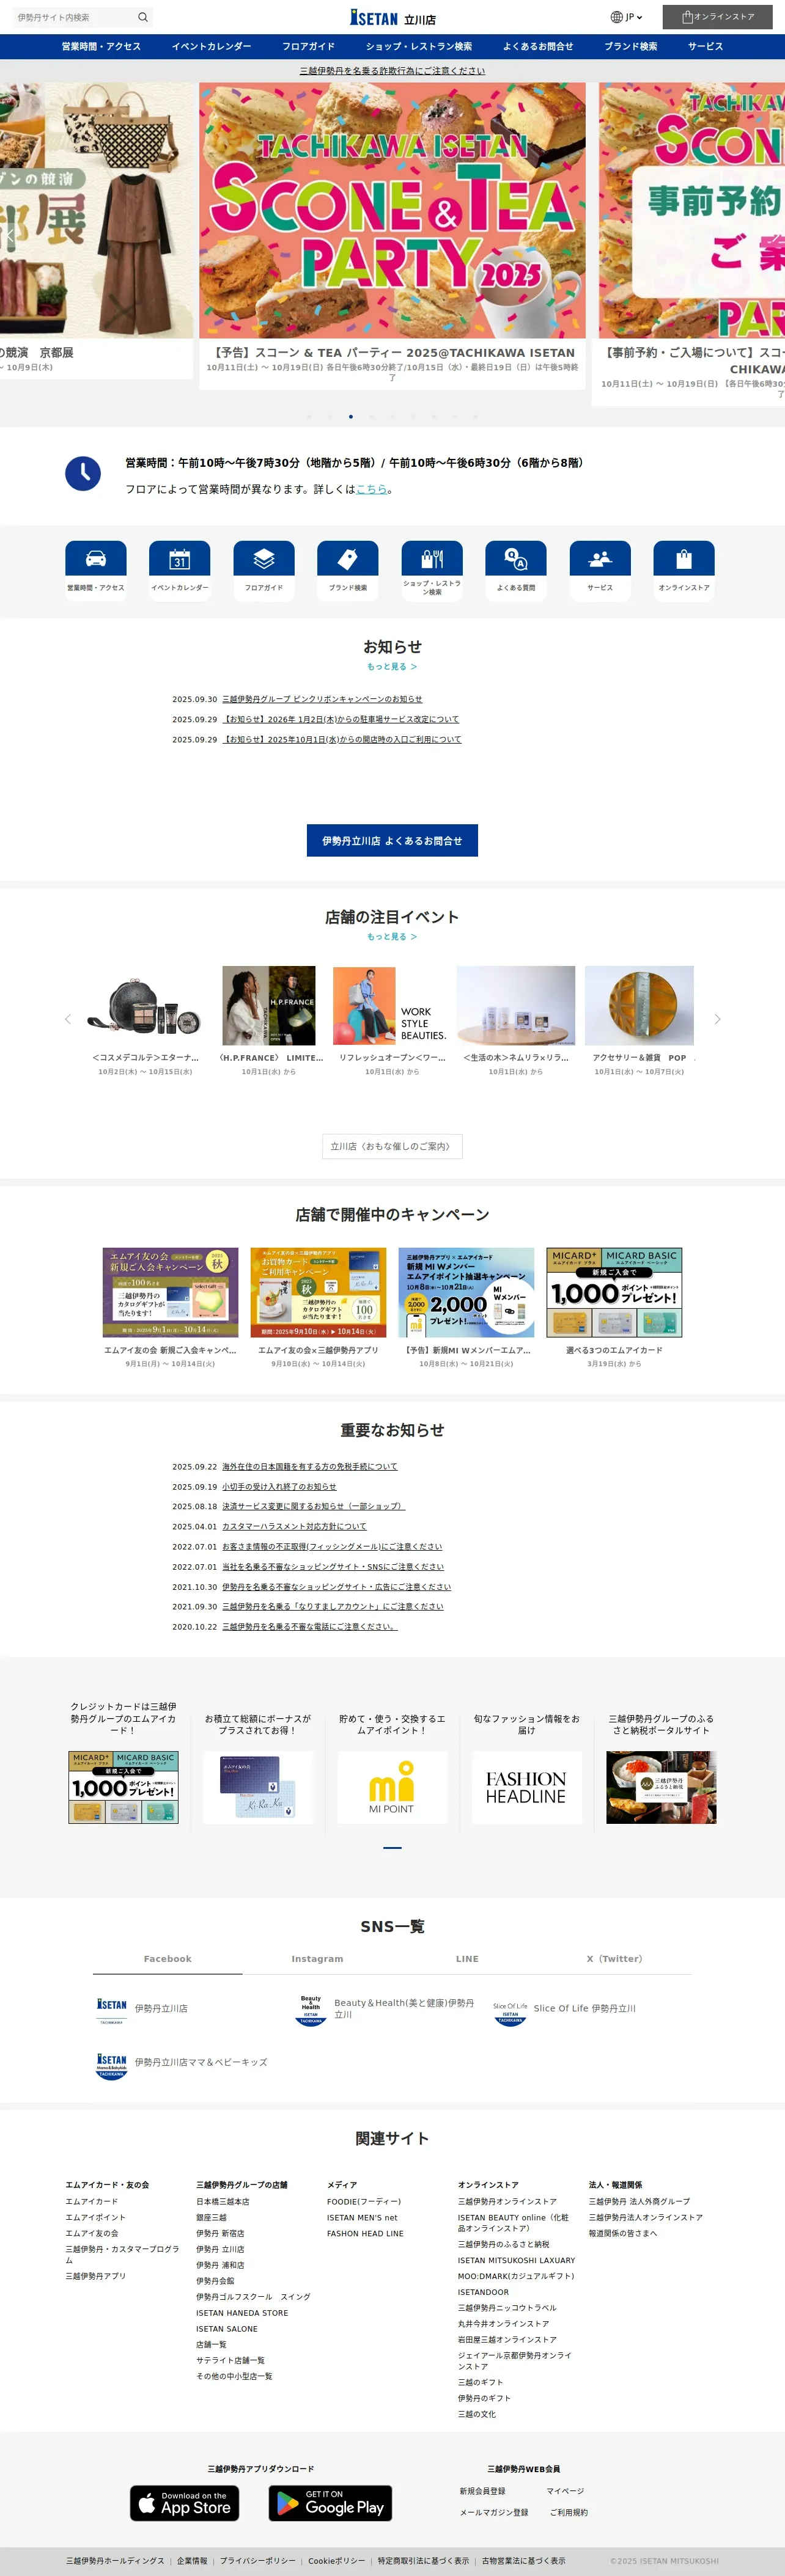Open ブランド検索 in the navigation bar

(x=631, y=46)
